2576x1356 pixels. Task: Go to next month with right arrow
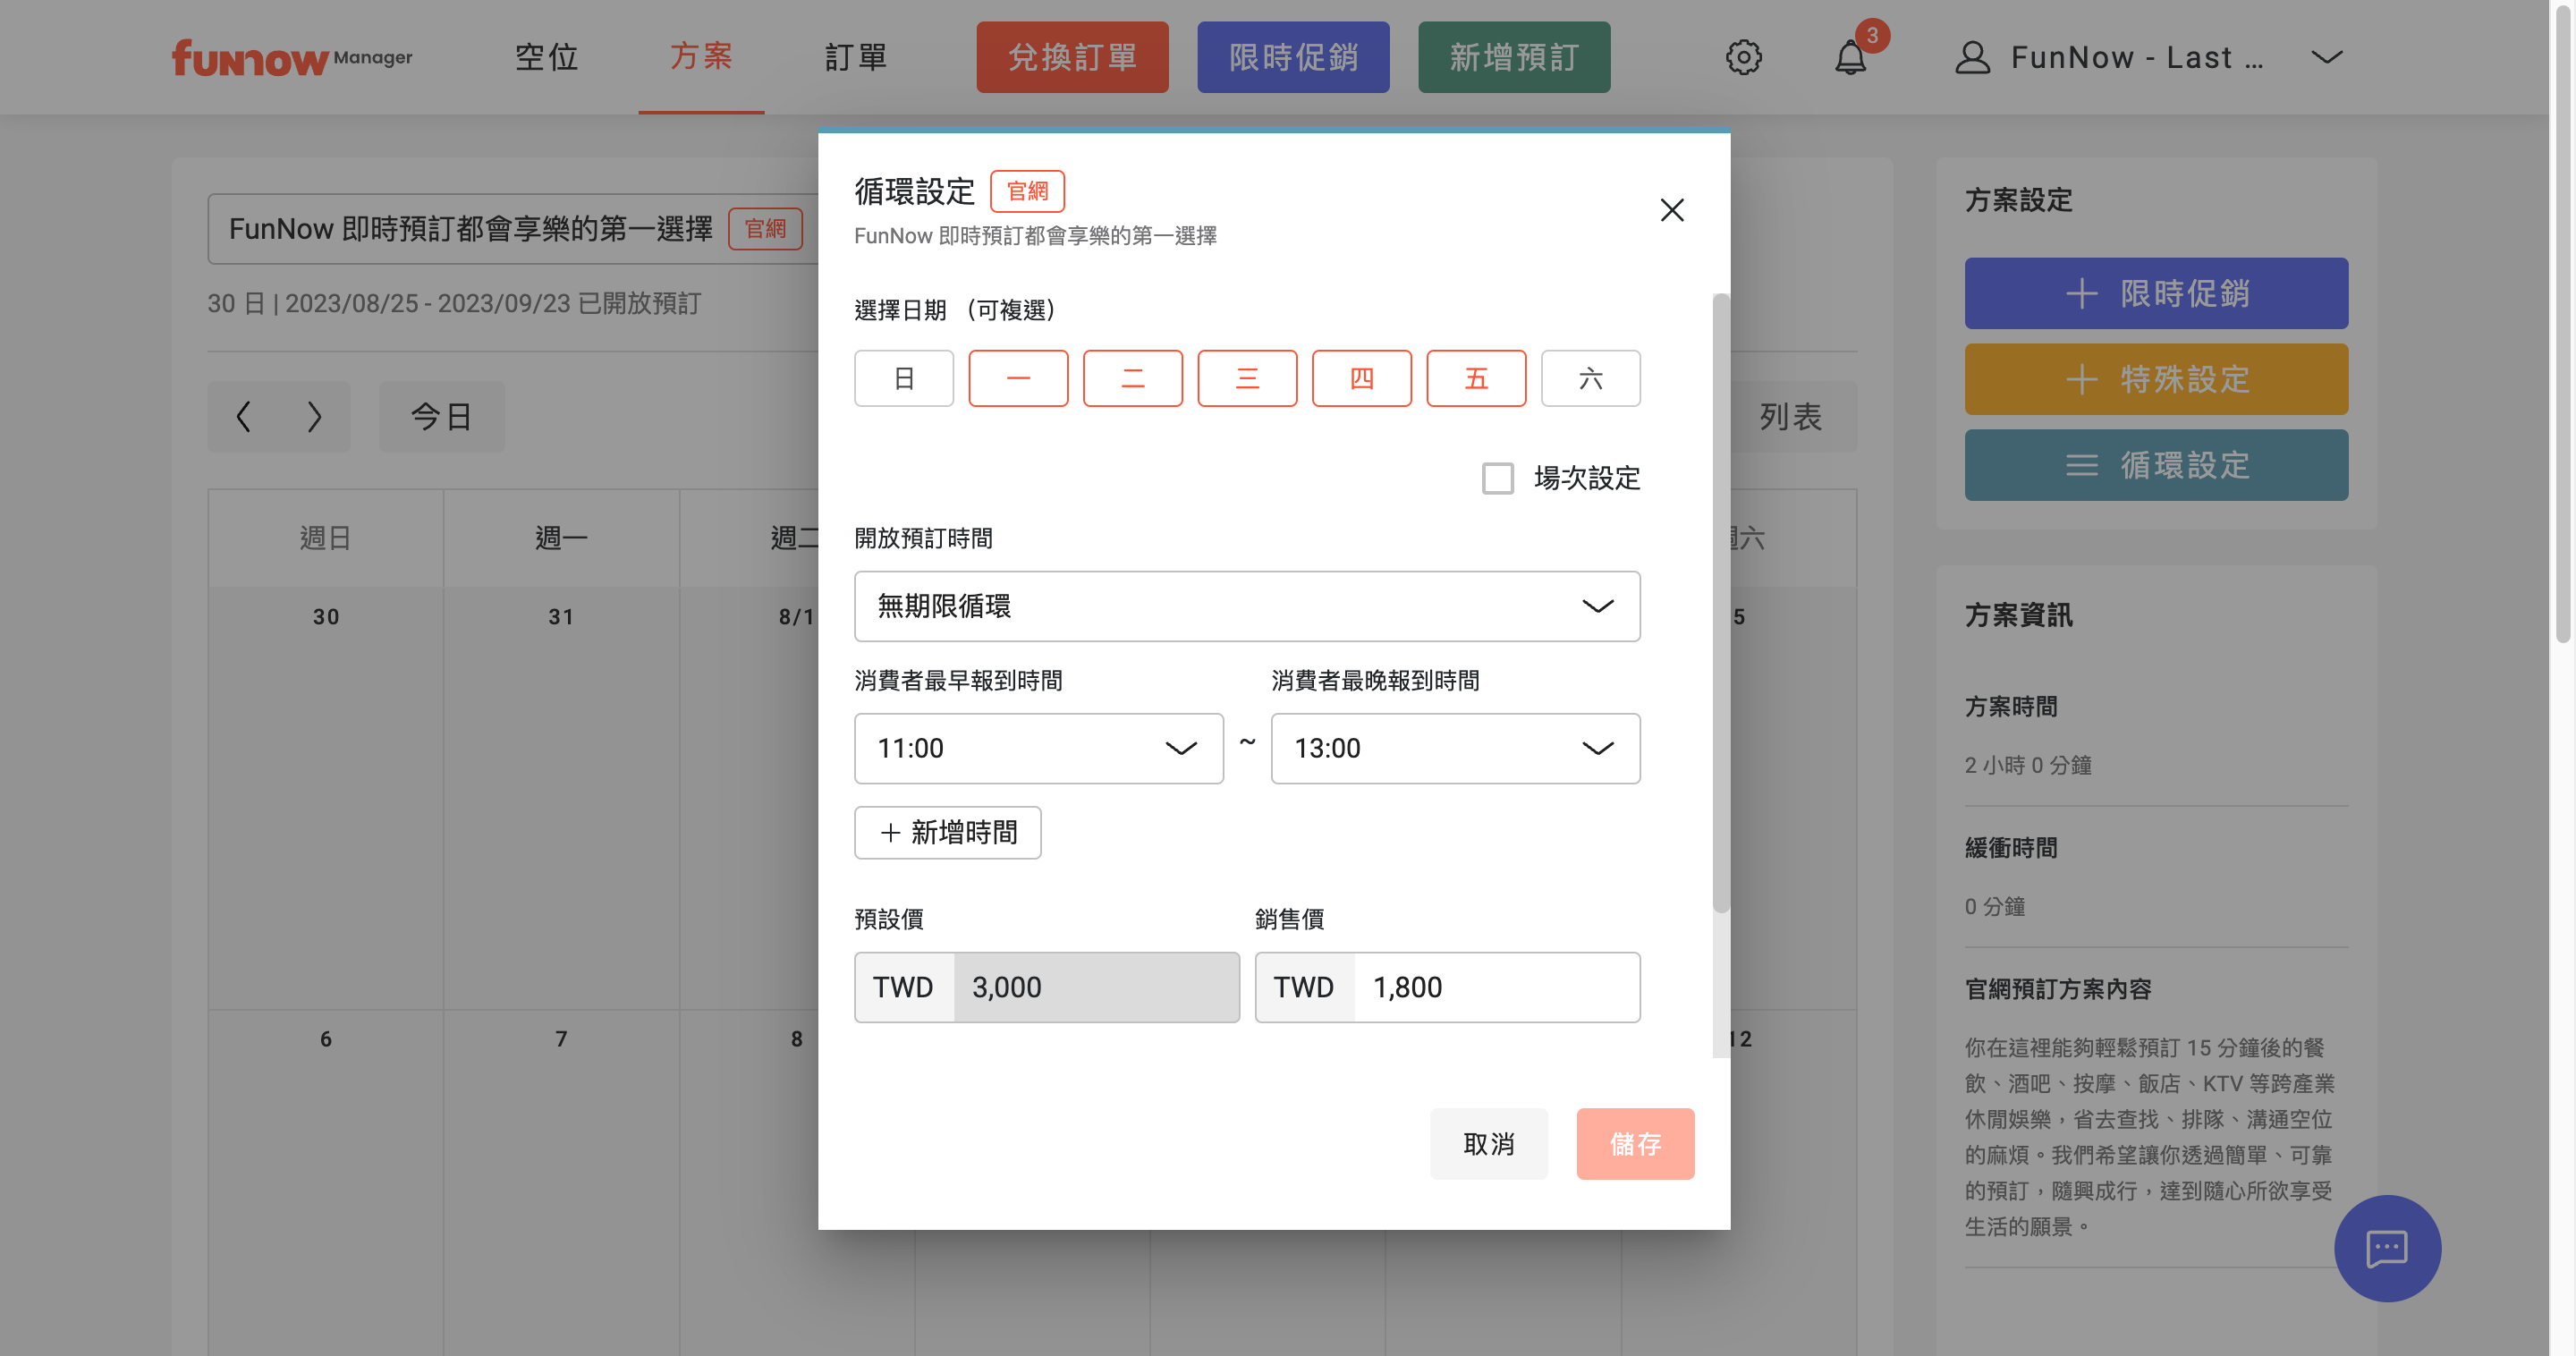(x=314, y=416)
